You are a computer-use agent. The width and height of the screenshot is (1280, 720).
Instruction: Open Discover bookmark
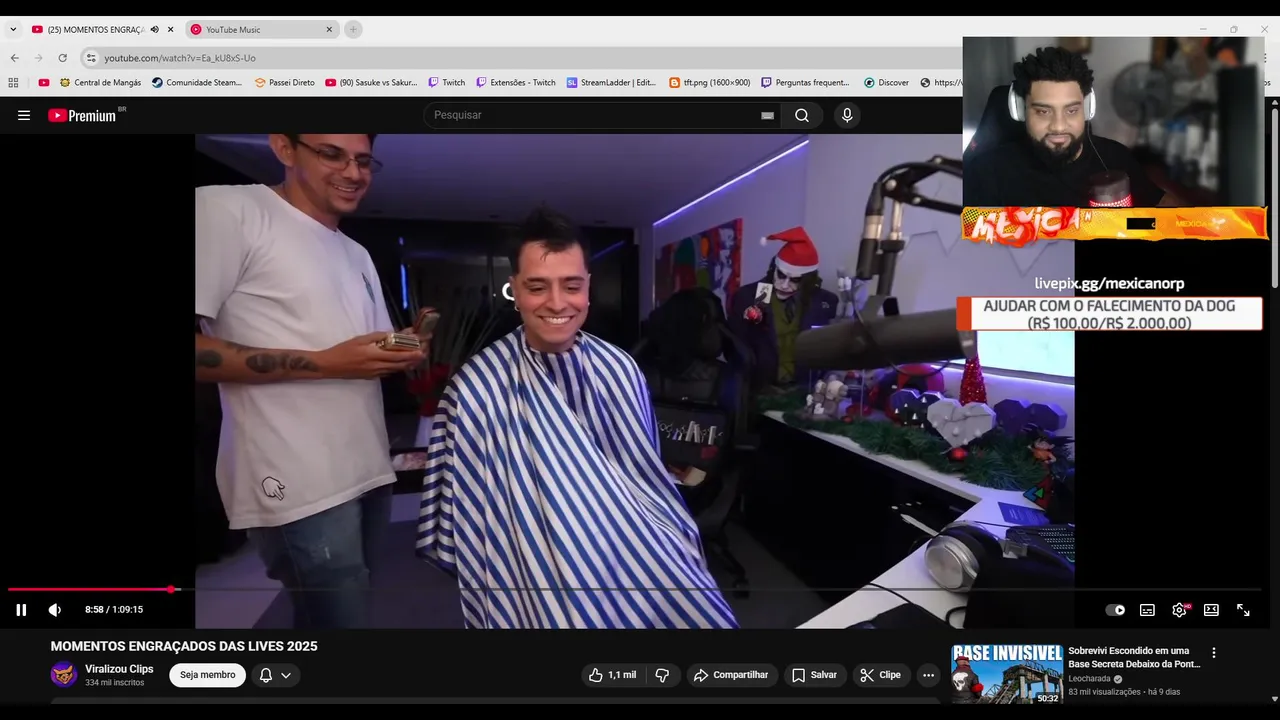point(886,83)
